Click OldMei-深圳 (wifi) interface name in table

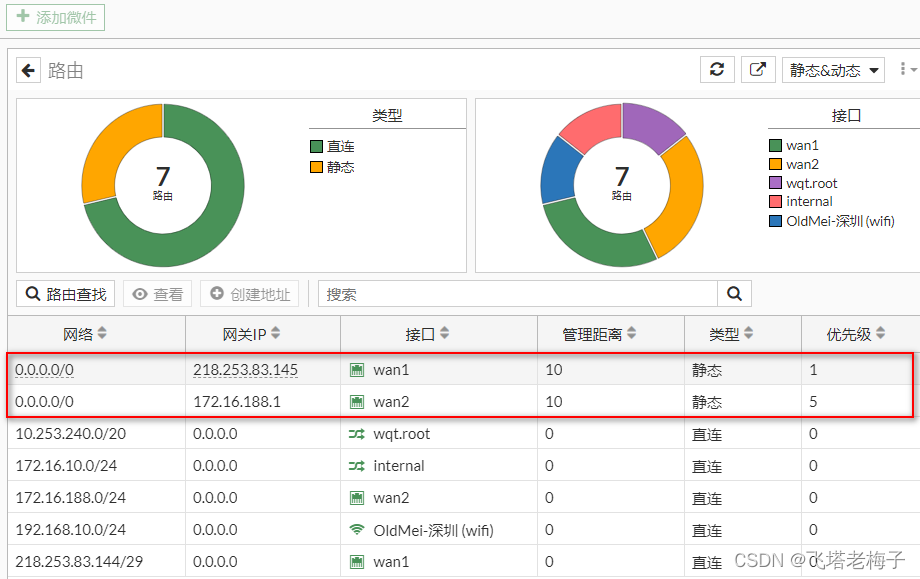pos(433,530)
